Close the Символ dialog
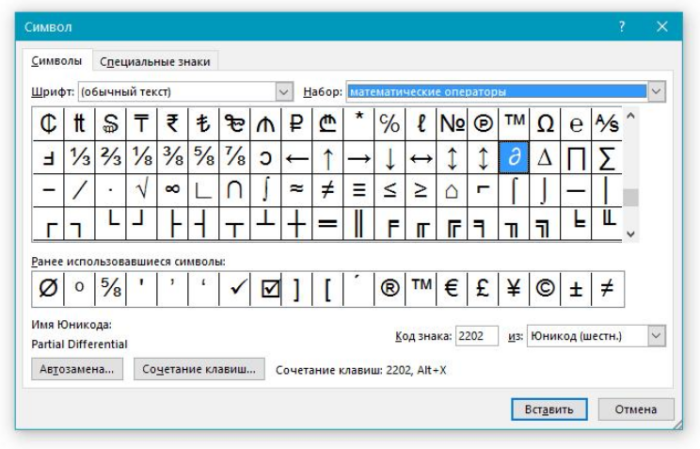This screenshot has width=700, height=449. tap(662, 27)
